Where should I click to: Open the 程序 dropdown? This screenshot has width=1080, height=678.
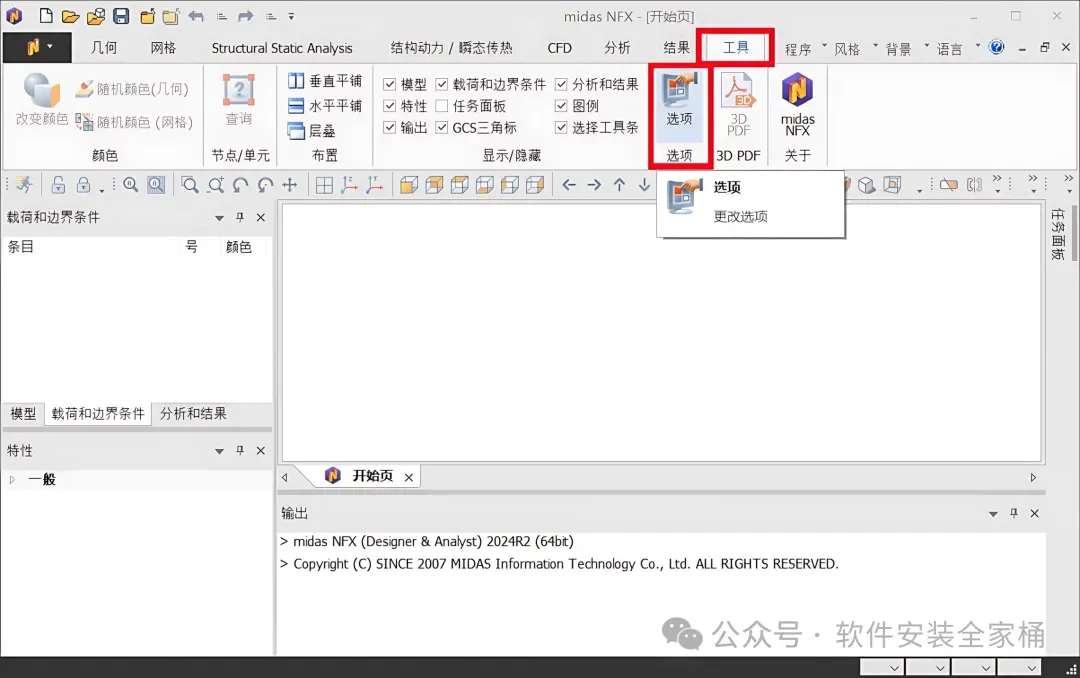pyautogui.click(x=805, y=48)
